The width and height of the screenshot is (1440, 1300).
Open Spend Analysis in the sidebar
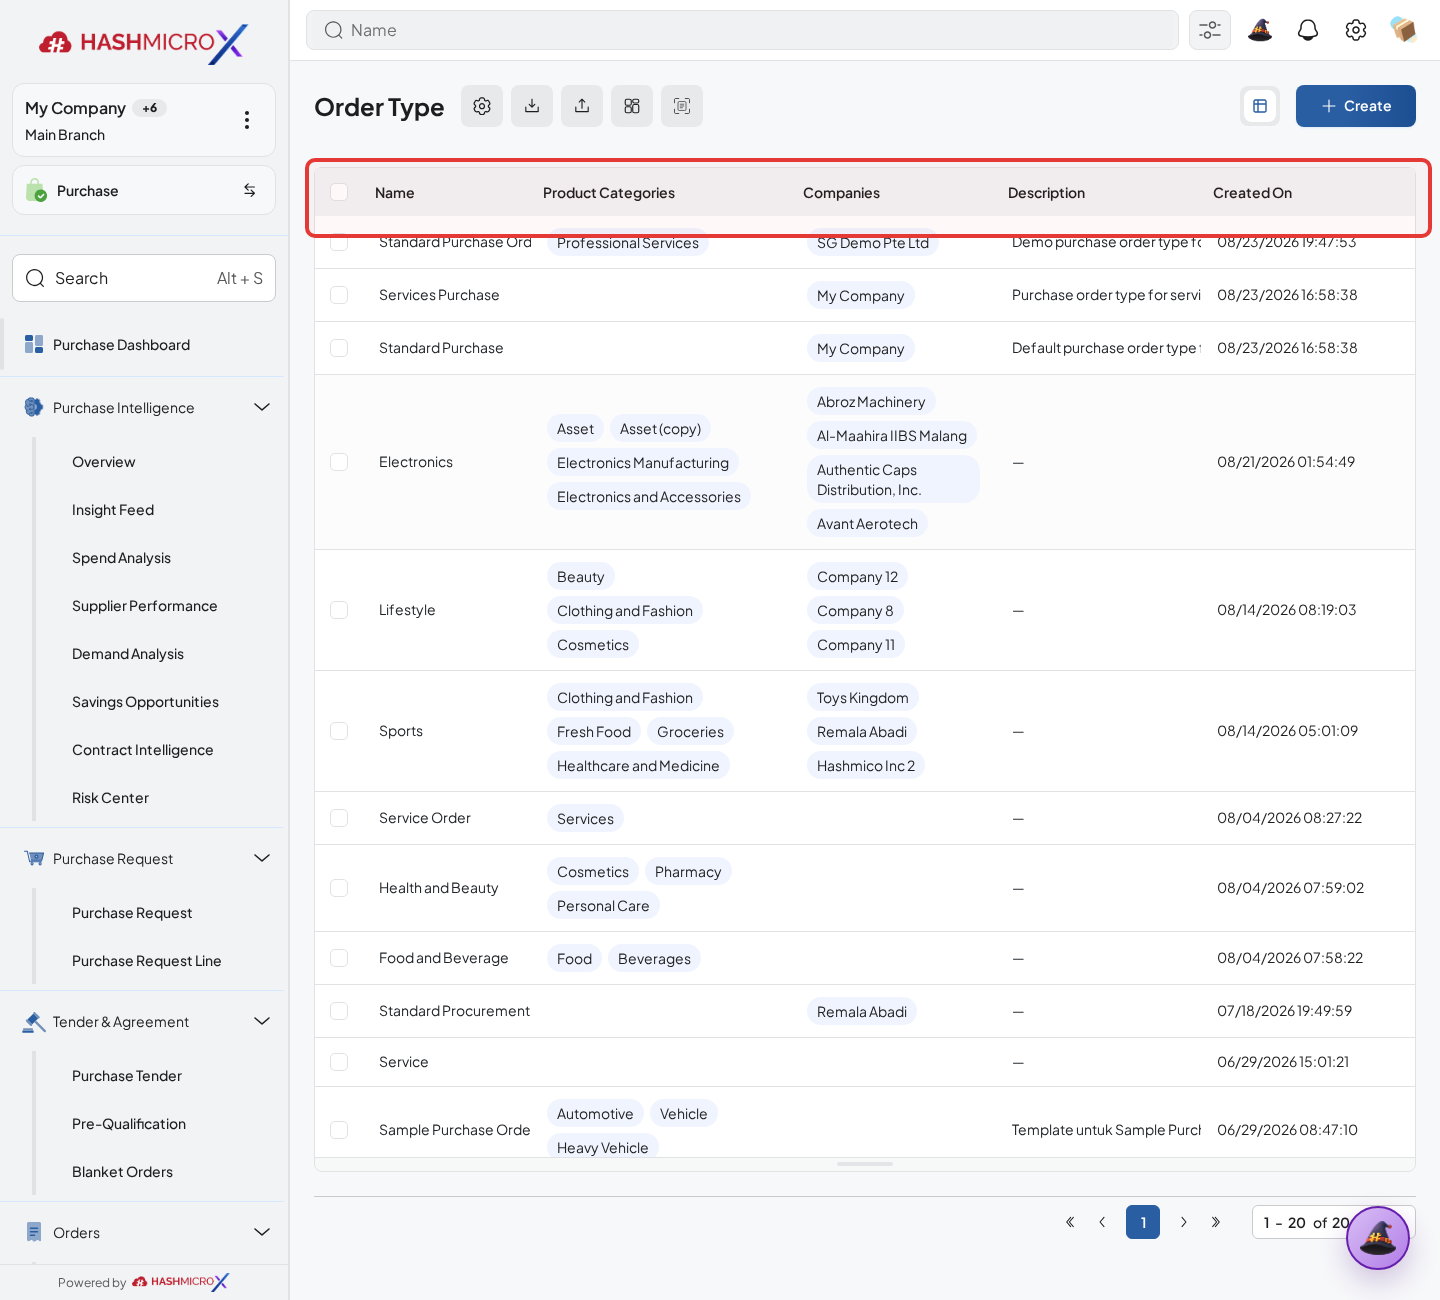[x=121, y=558]
